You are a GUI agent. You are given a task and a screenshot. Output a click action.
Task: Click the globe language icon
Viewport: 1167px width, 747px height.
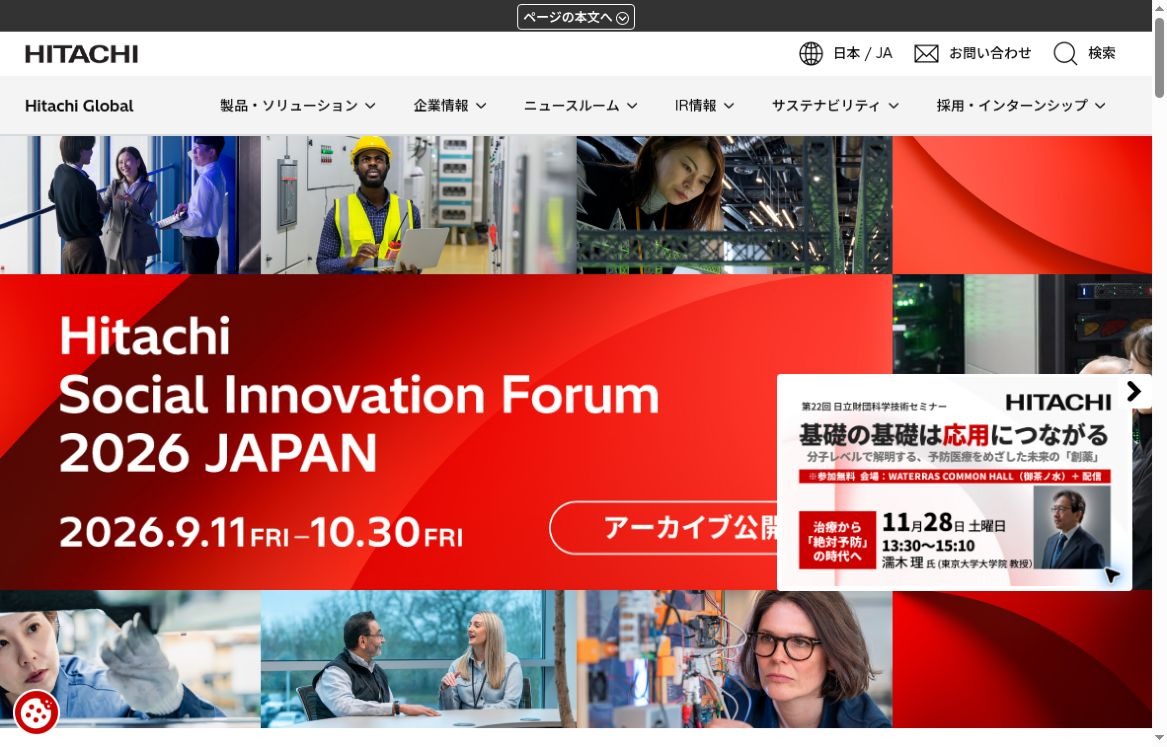coord(810,54)
